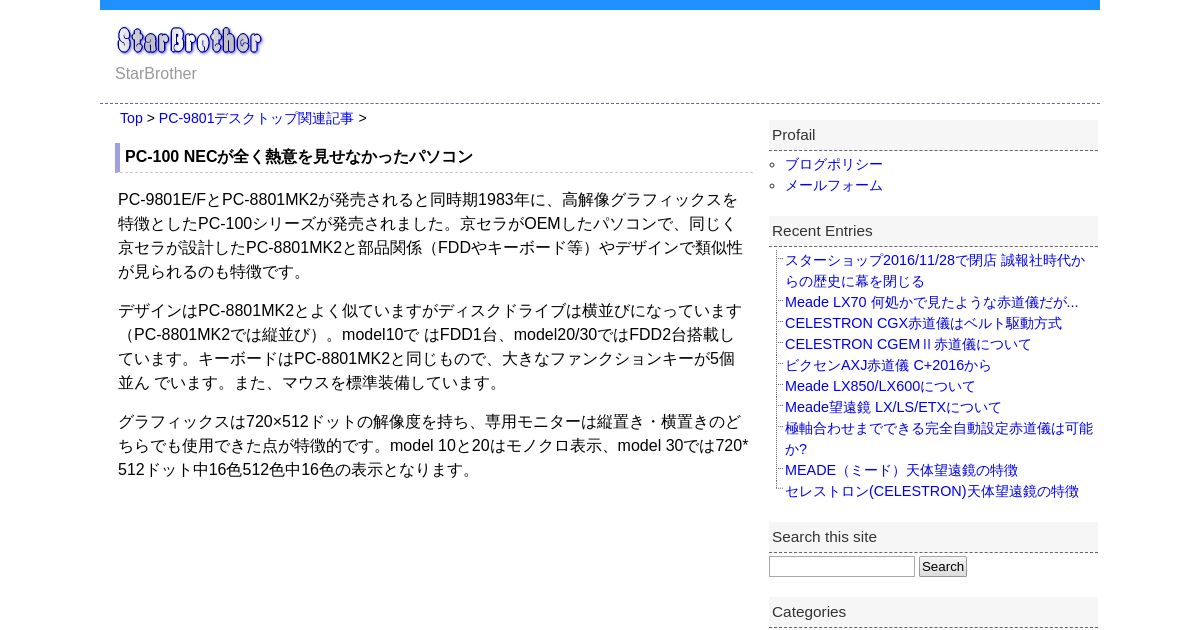Open 極軸合わせまでできる完全自動設定赤道儀 entry
This screenshot has width=1200, height=630.
[x=939, y=439]
